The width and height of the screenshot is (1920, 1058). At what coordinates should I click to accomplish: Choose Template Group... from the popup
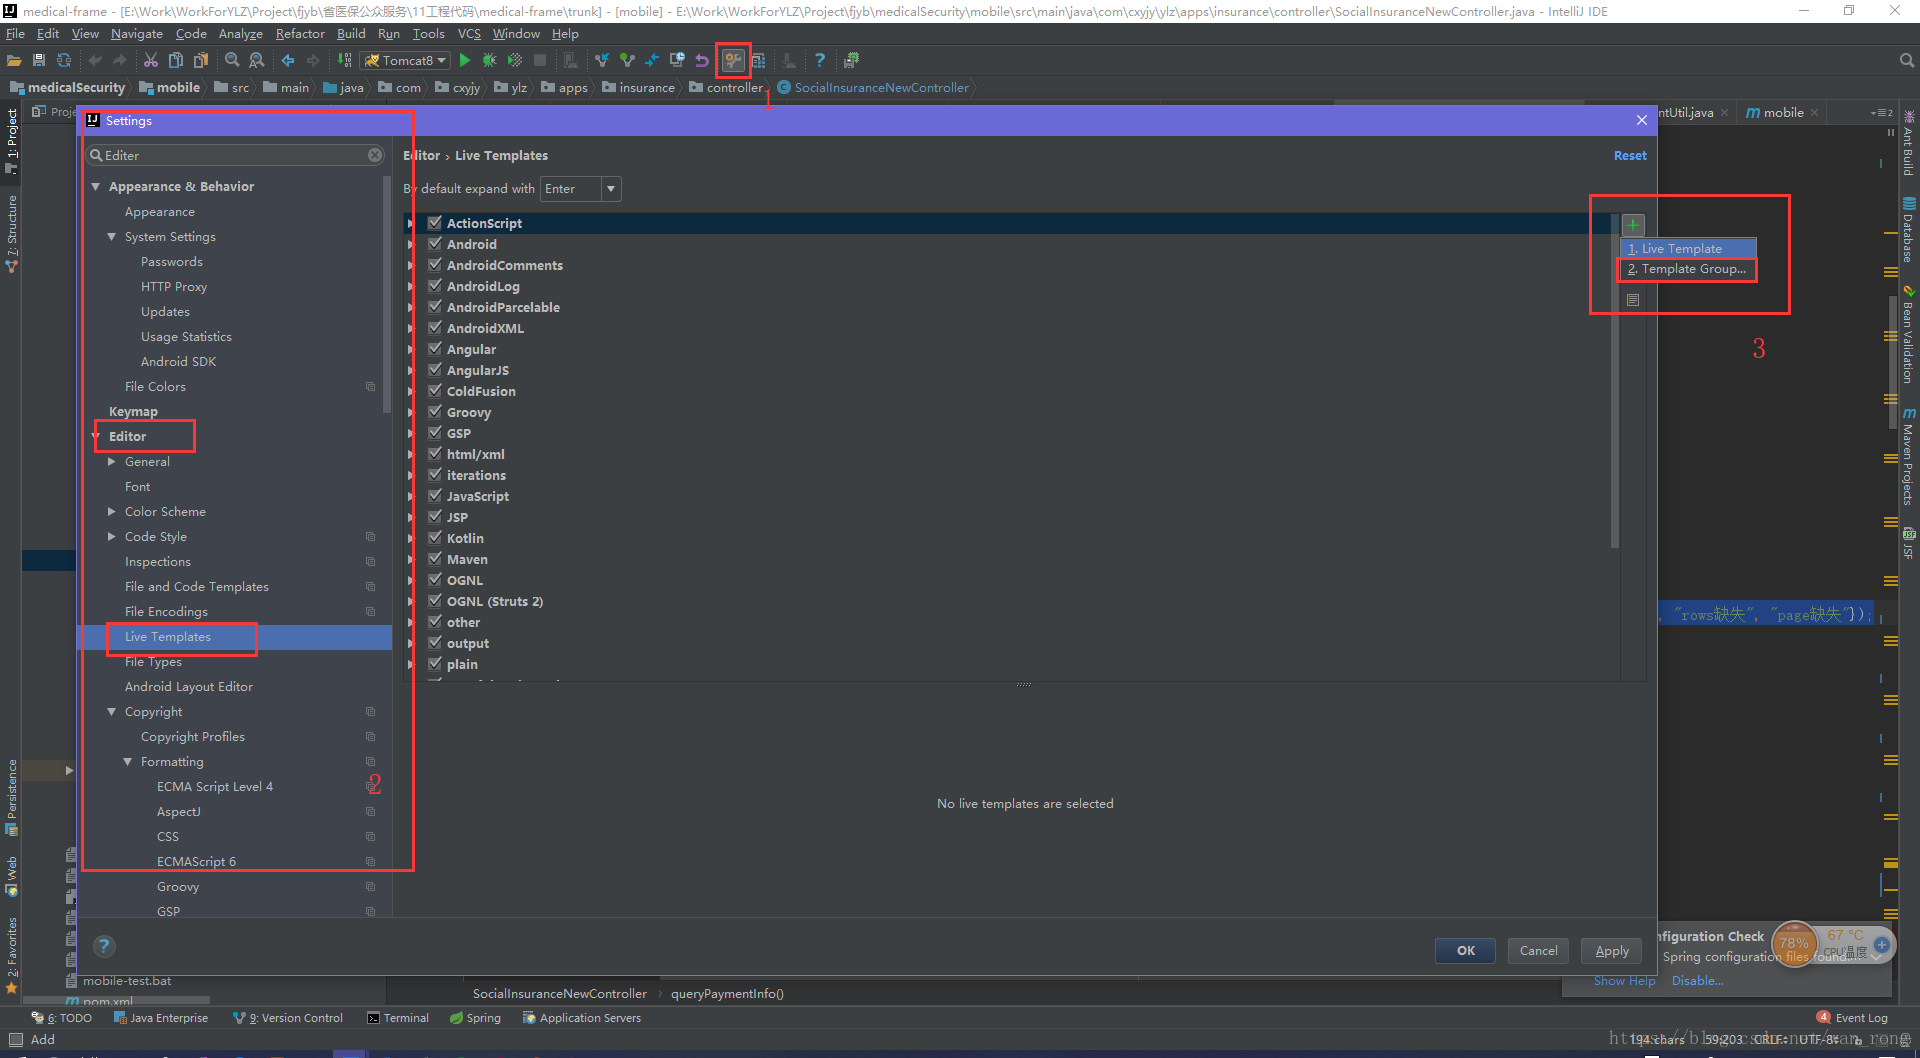[1688, 269]
